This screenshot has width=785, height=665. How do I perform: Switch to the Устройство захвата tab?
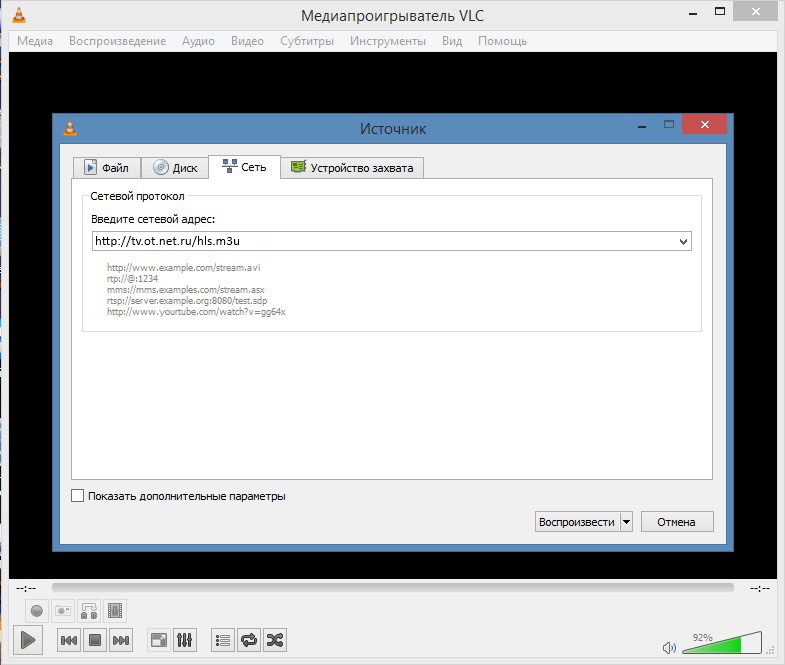(352, 168)
